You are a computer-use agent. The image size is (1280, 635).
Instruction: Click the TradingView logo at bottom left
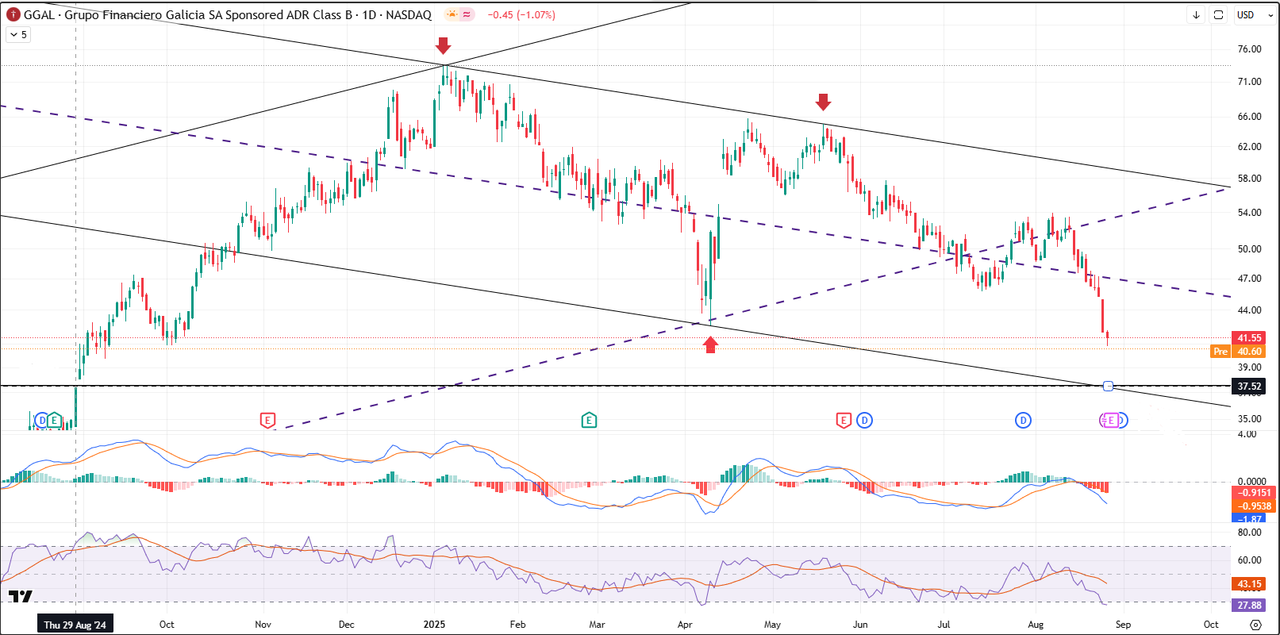pyautogui.click(x=19, y=597)
